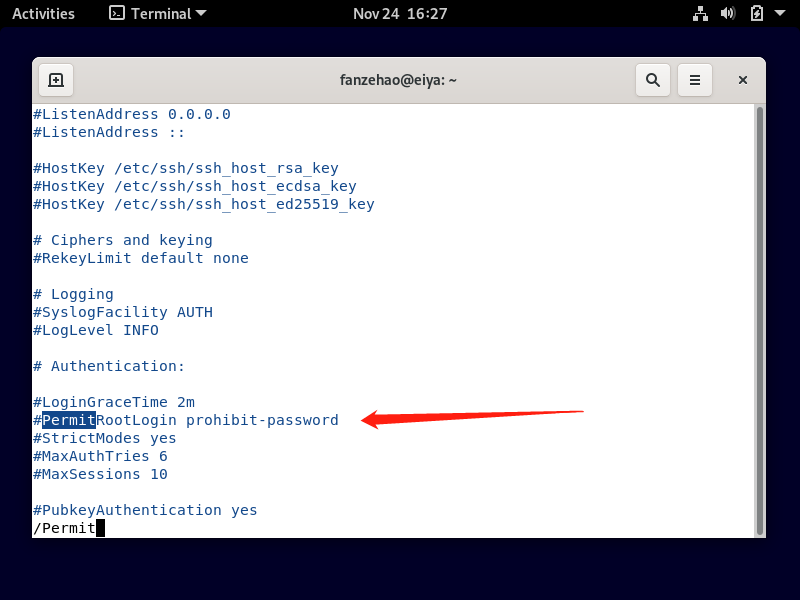The width and height of the screenshot is (800, 600).
Task: Click the /Permit search command line
Action: pos(65,528)
